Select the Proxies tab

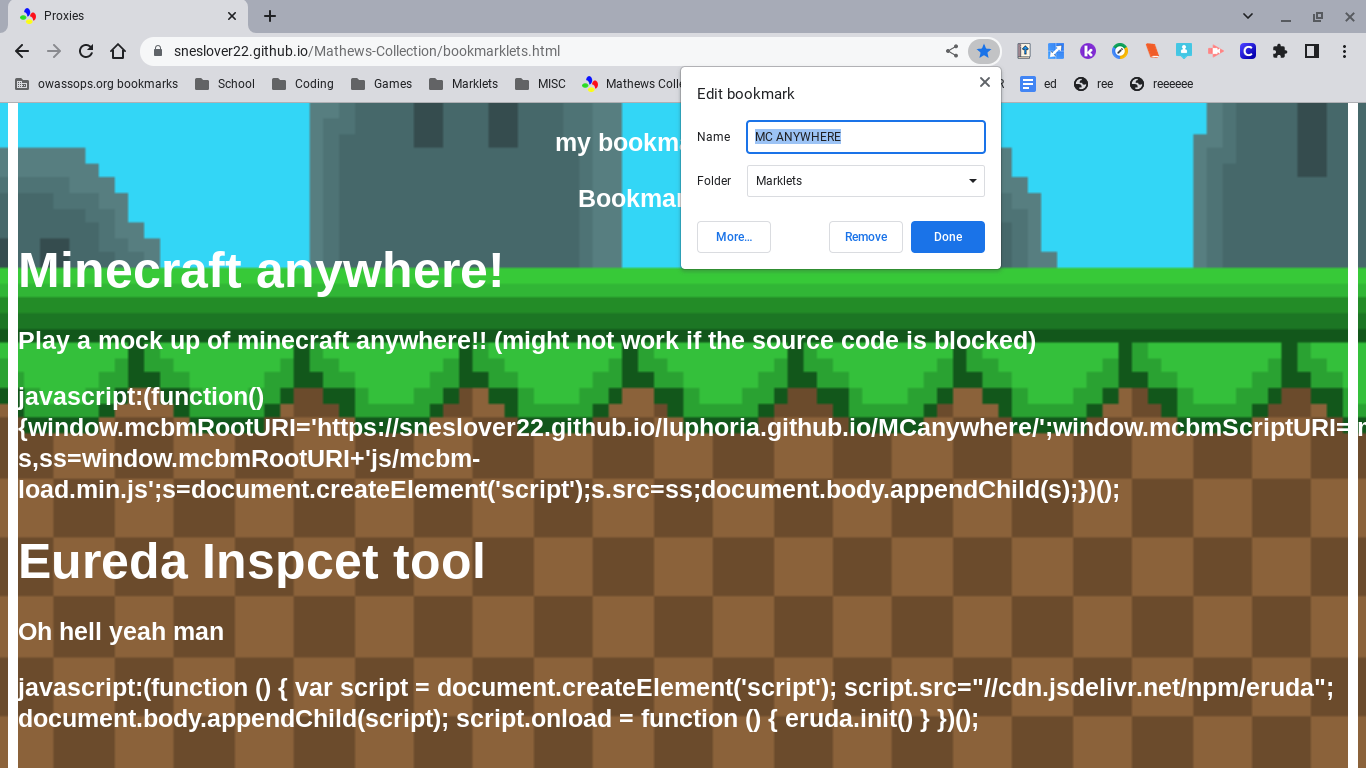tap(128, 16)
